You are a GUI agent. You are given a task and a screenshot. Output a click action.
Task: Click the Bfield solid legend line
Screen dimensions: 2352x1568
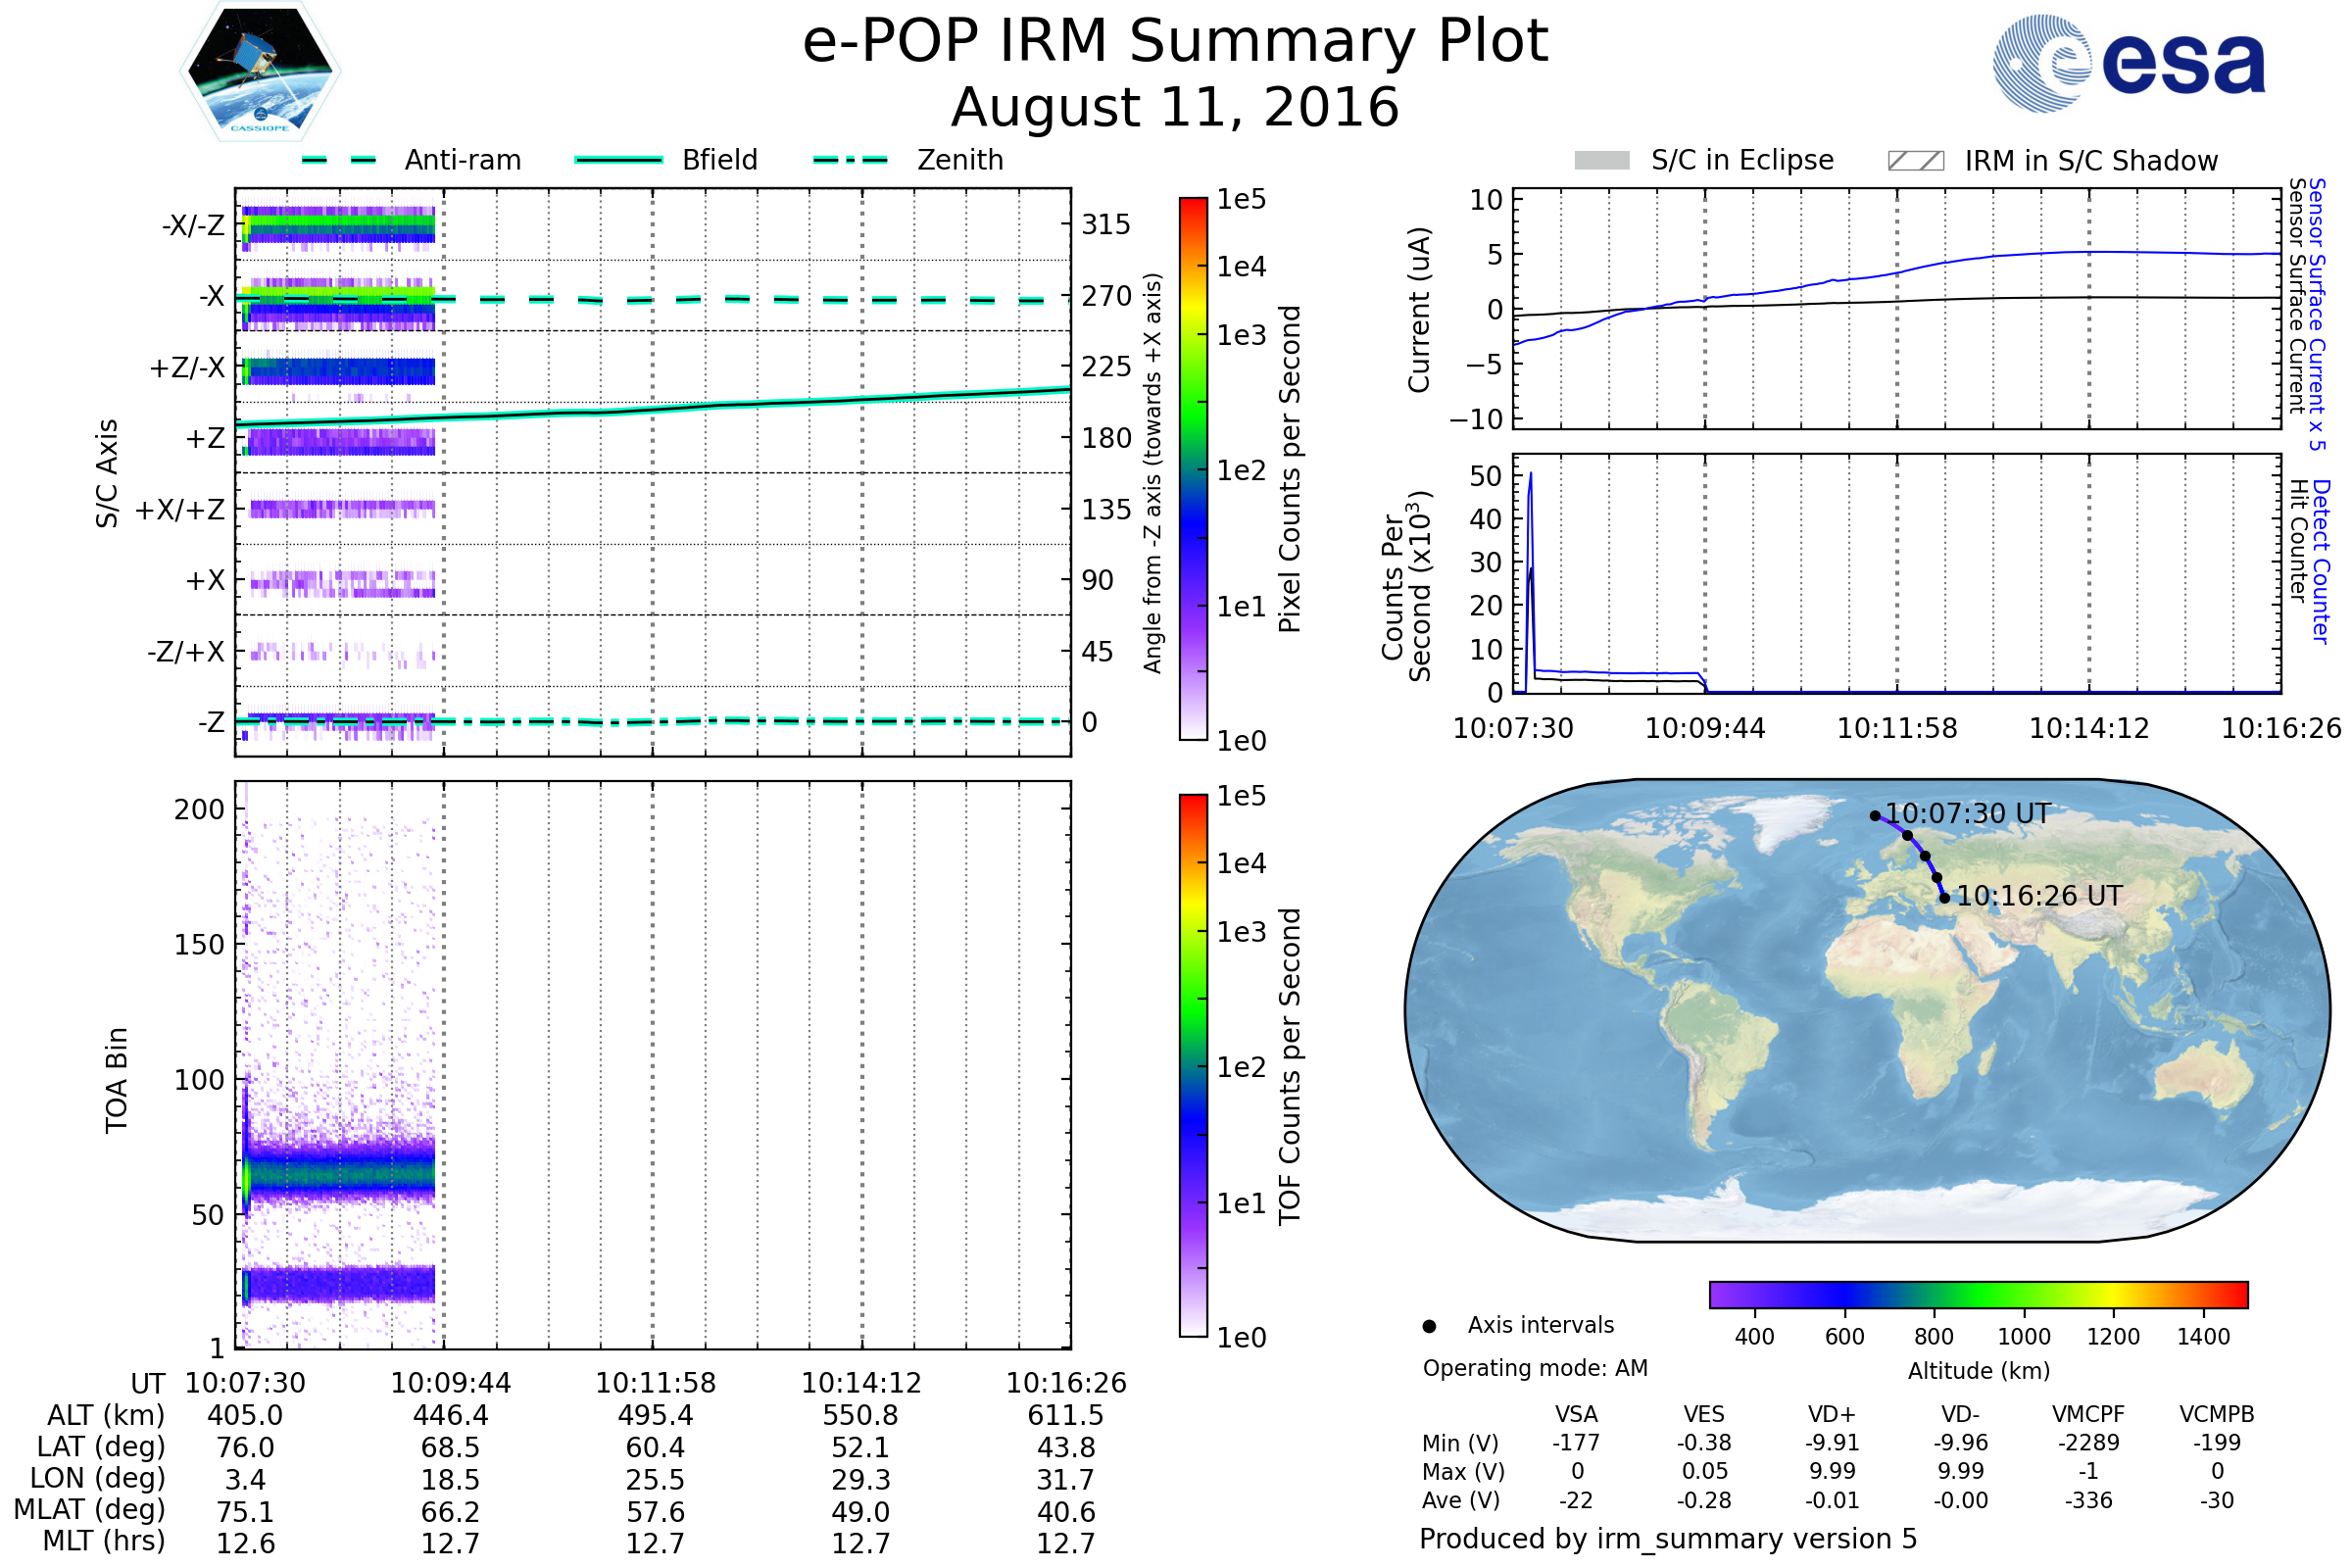(618, 160)
